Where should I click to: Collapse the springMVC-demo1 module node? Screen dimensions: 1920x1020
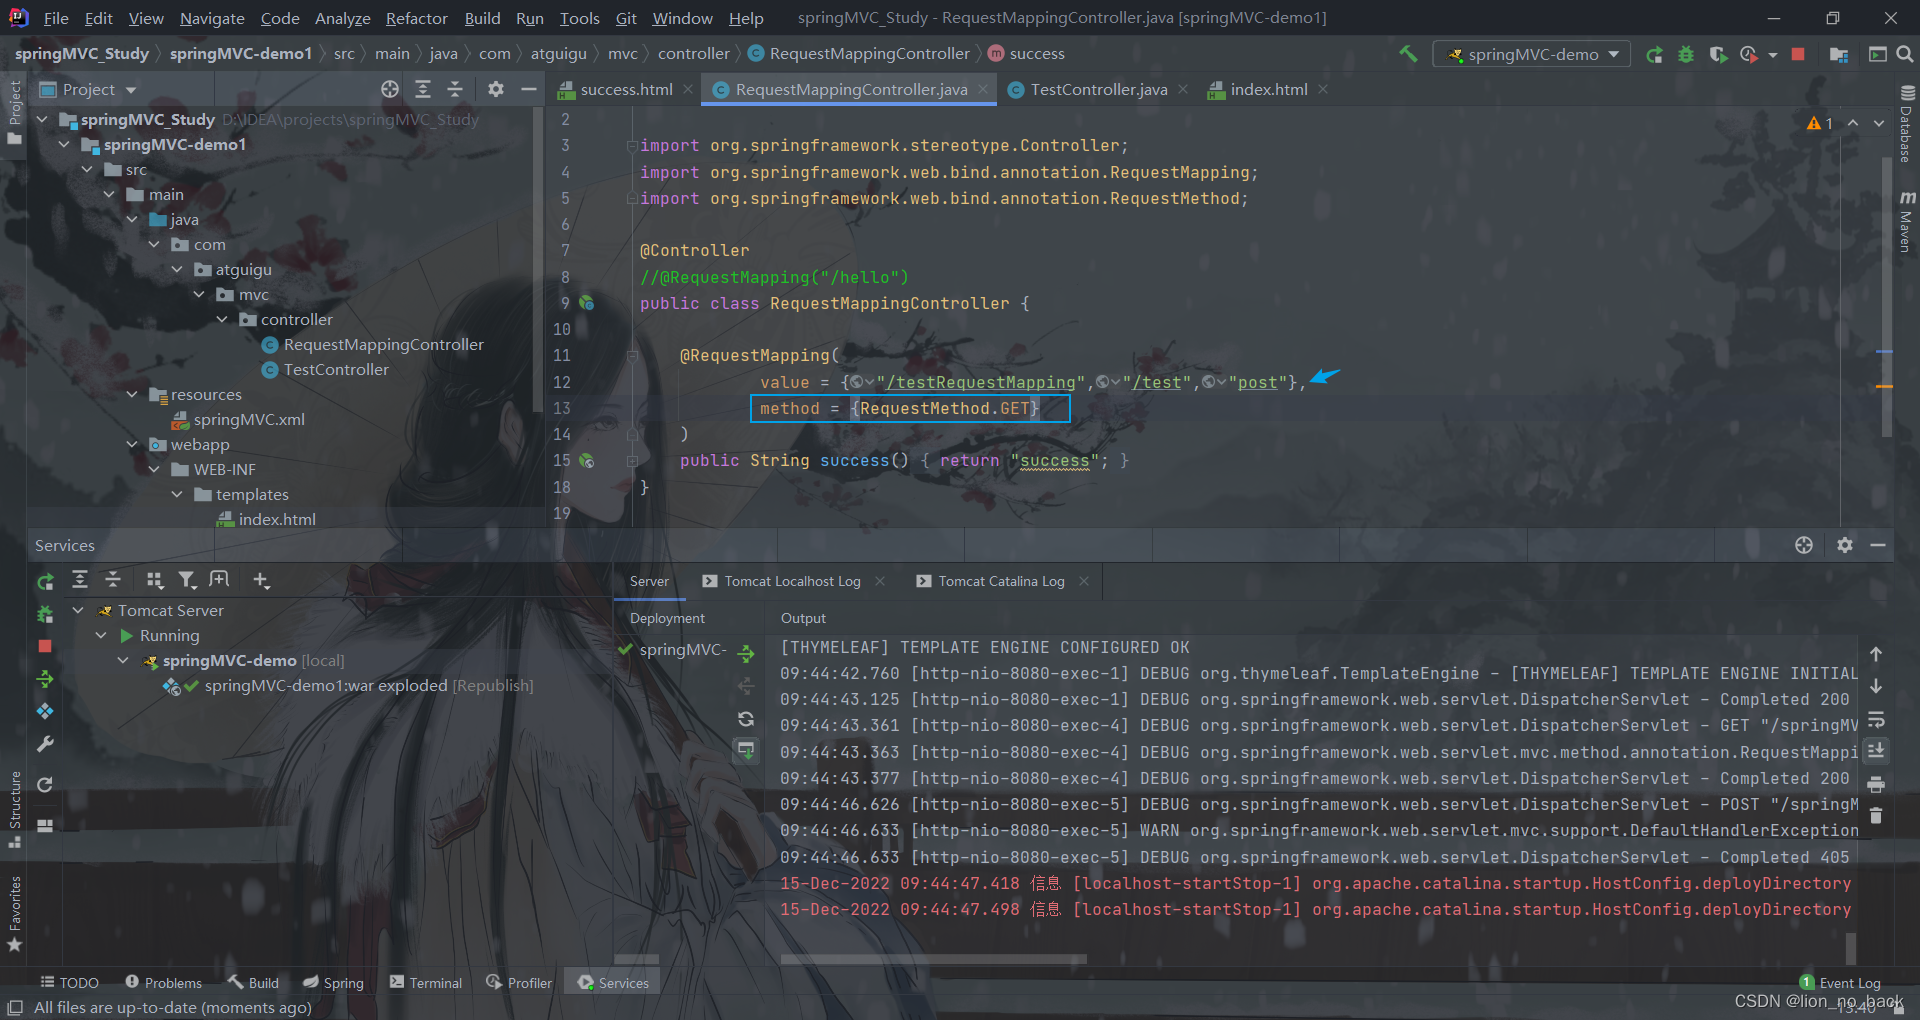64,145
